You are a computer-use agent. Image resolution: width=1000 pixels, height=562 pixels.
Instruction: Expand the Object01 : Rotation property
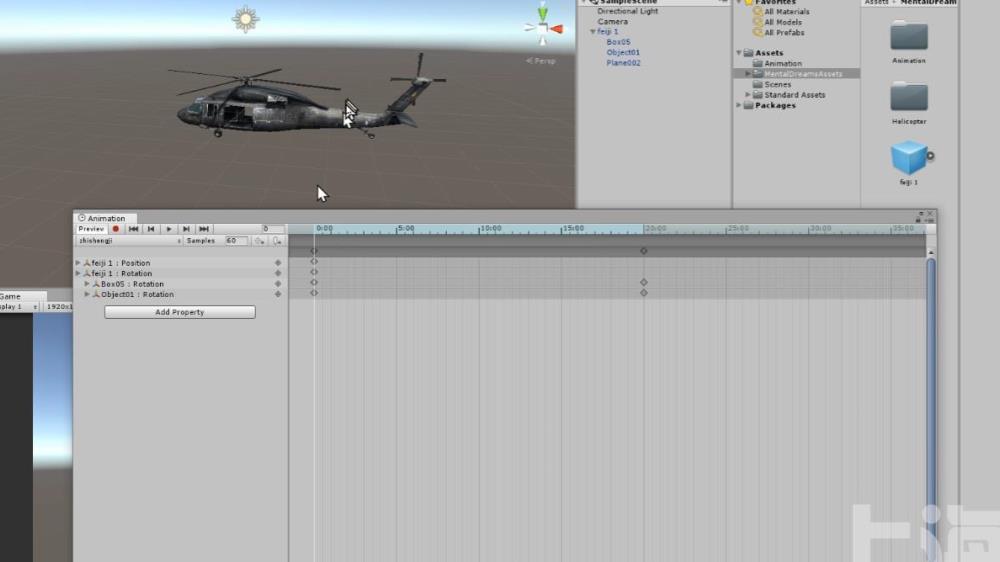pyautogui.click(x=87, y=294)
